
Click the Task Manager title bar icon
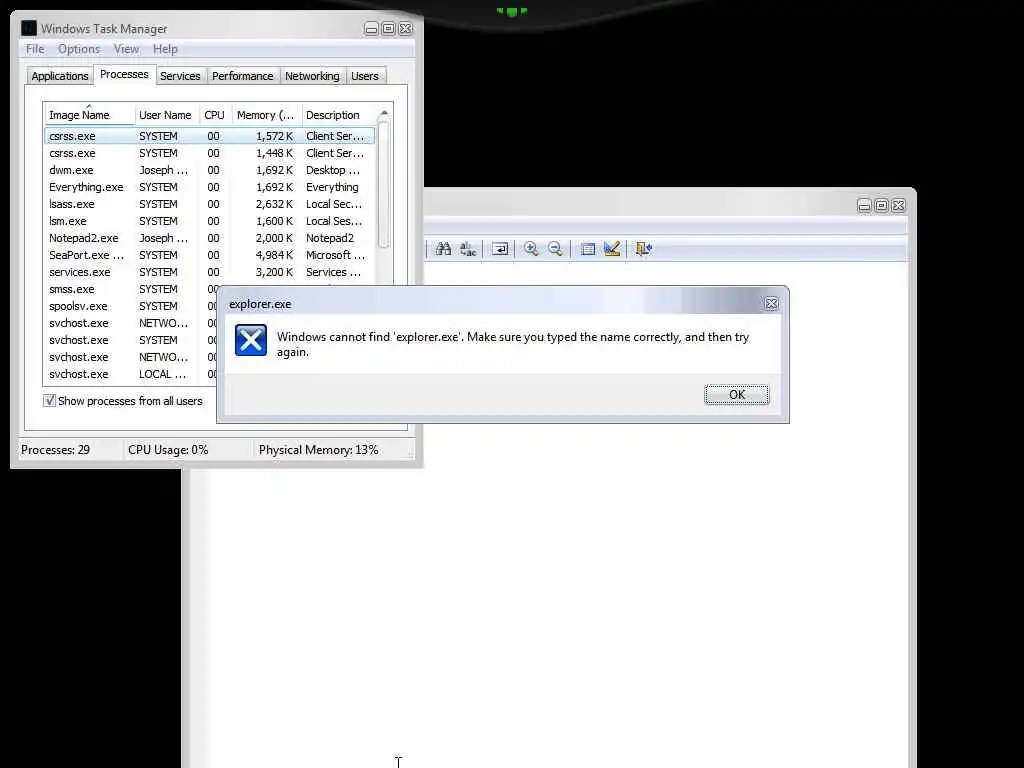[x=29, y=28]
